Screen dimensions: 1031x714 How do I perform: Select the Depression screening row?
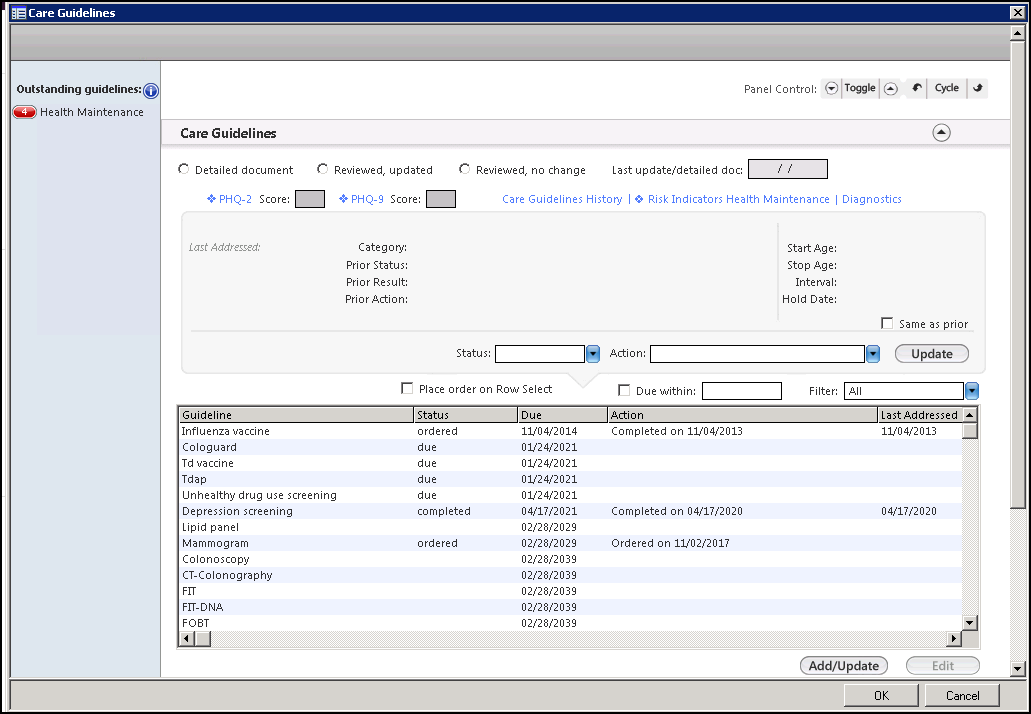coord(571,511)
